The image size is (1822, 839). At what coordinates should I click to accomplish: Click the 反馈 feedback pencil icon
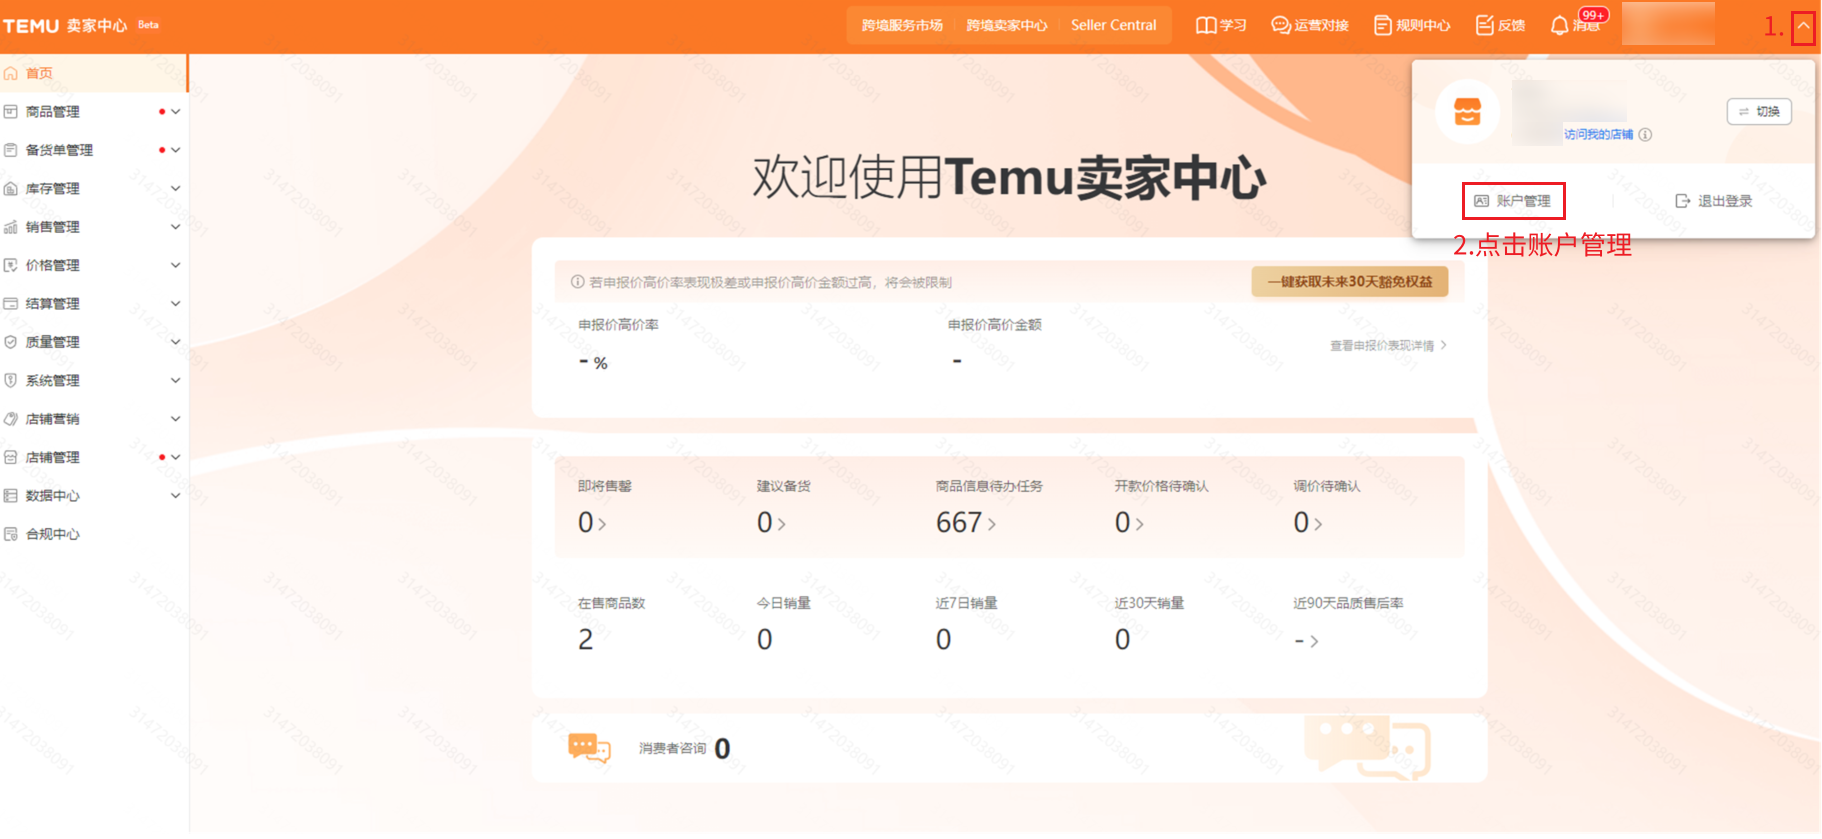pos(1485,25)
